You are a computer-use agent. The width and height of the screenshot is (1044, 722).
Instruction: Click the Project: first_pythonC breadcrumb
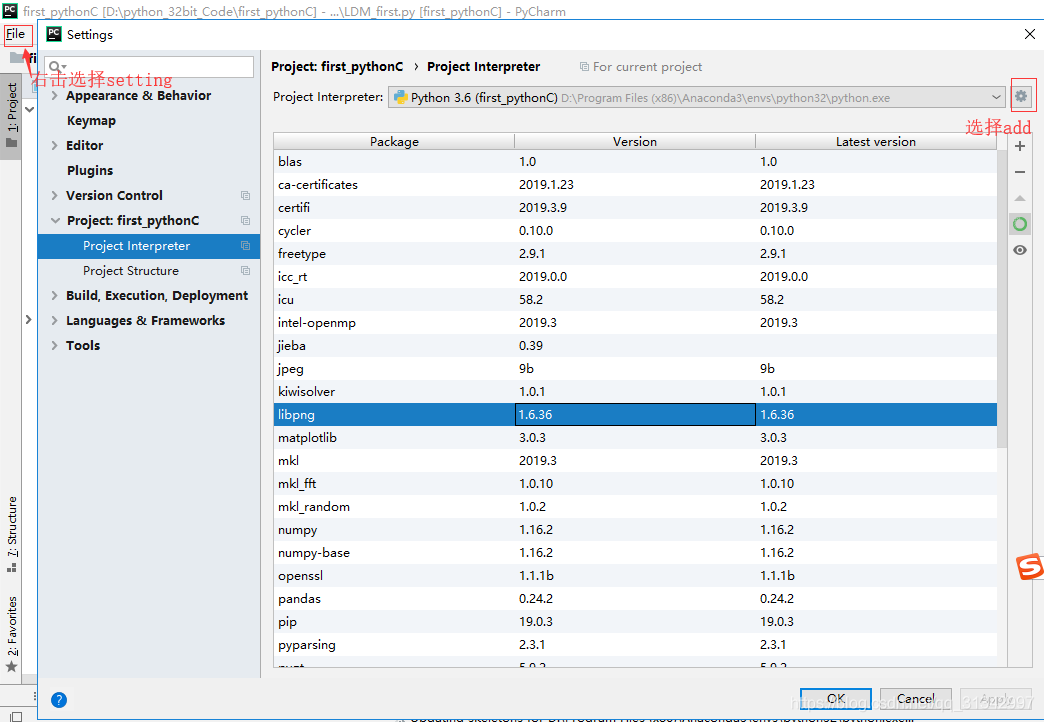(x=337, y=67)
